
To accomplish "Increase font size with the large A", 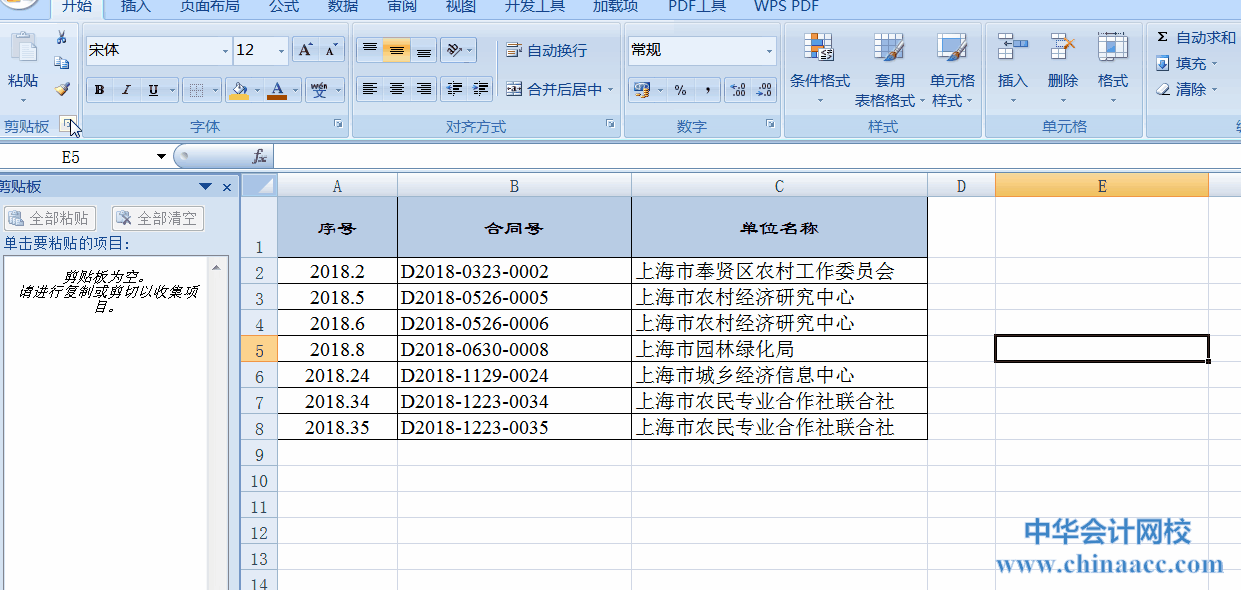I will click(x=306, y=50).
